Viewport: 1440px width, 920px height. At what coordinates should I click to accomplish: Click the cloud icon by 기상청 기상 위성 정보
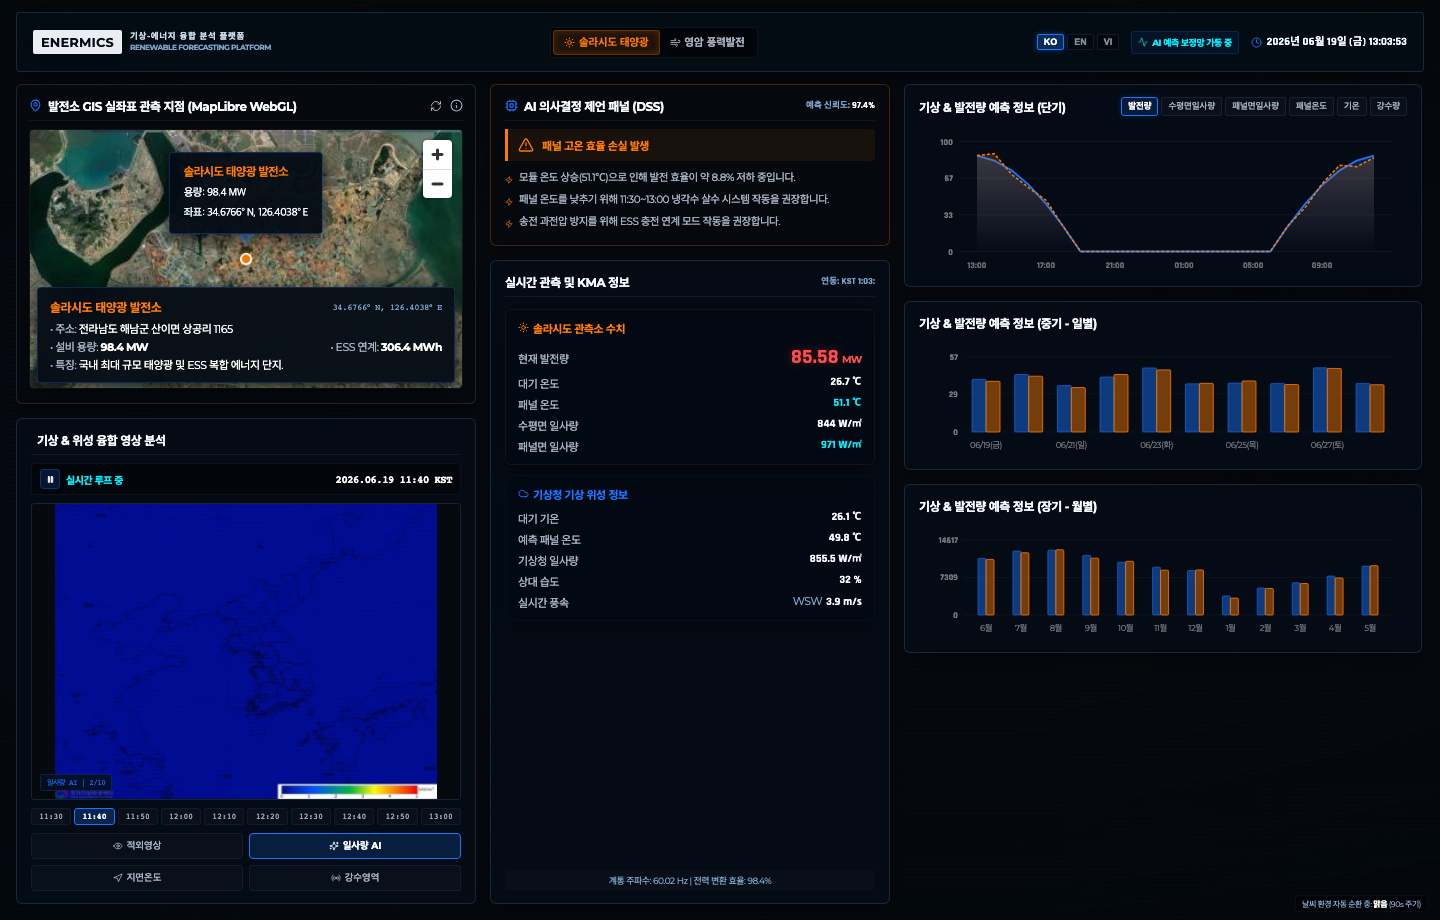(523, 494)
